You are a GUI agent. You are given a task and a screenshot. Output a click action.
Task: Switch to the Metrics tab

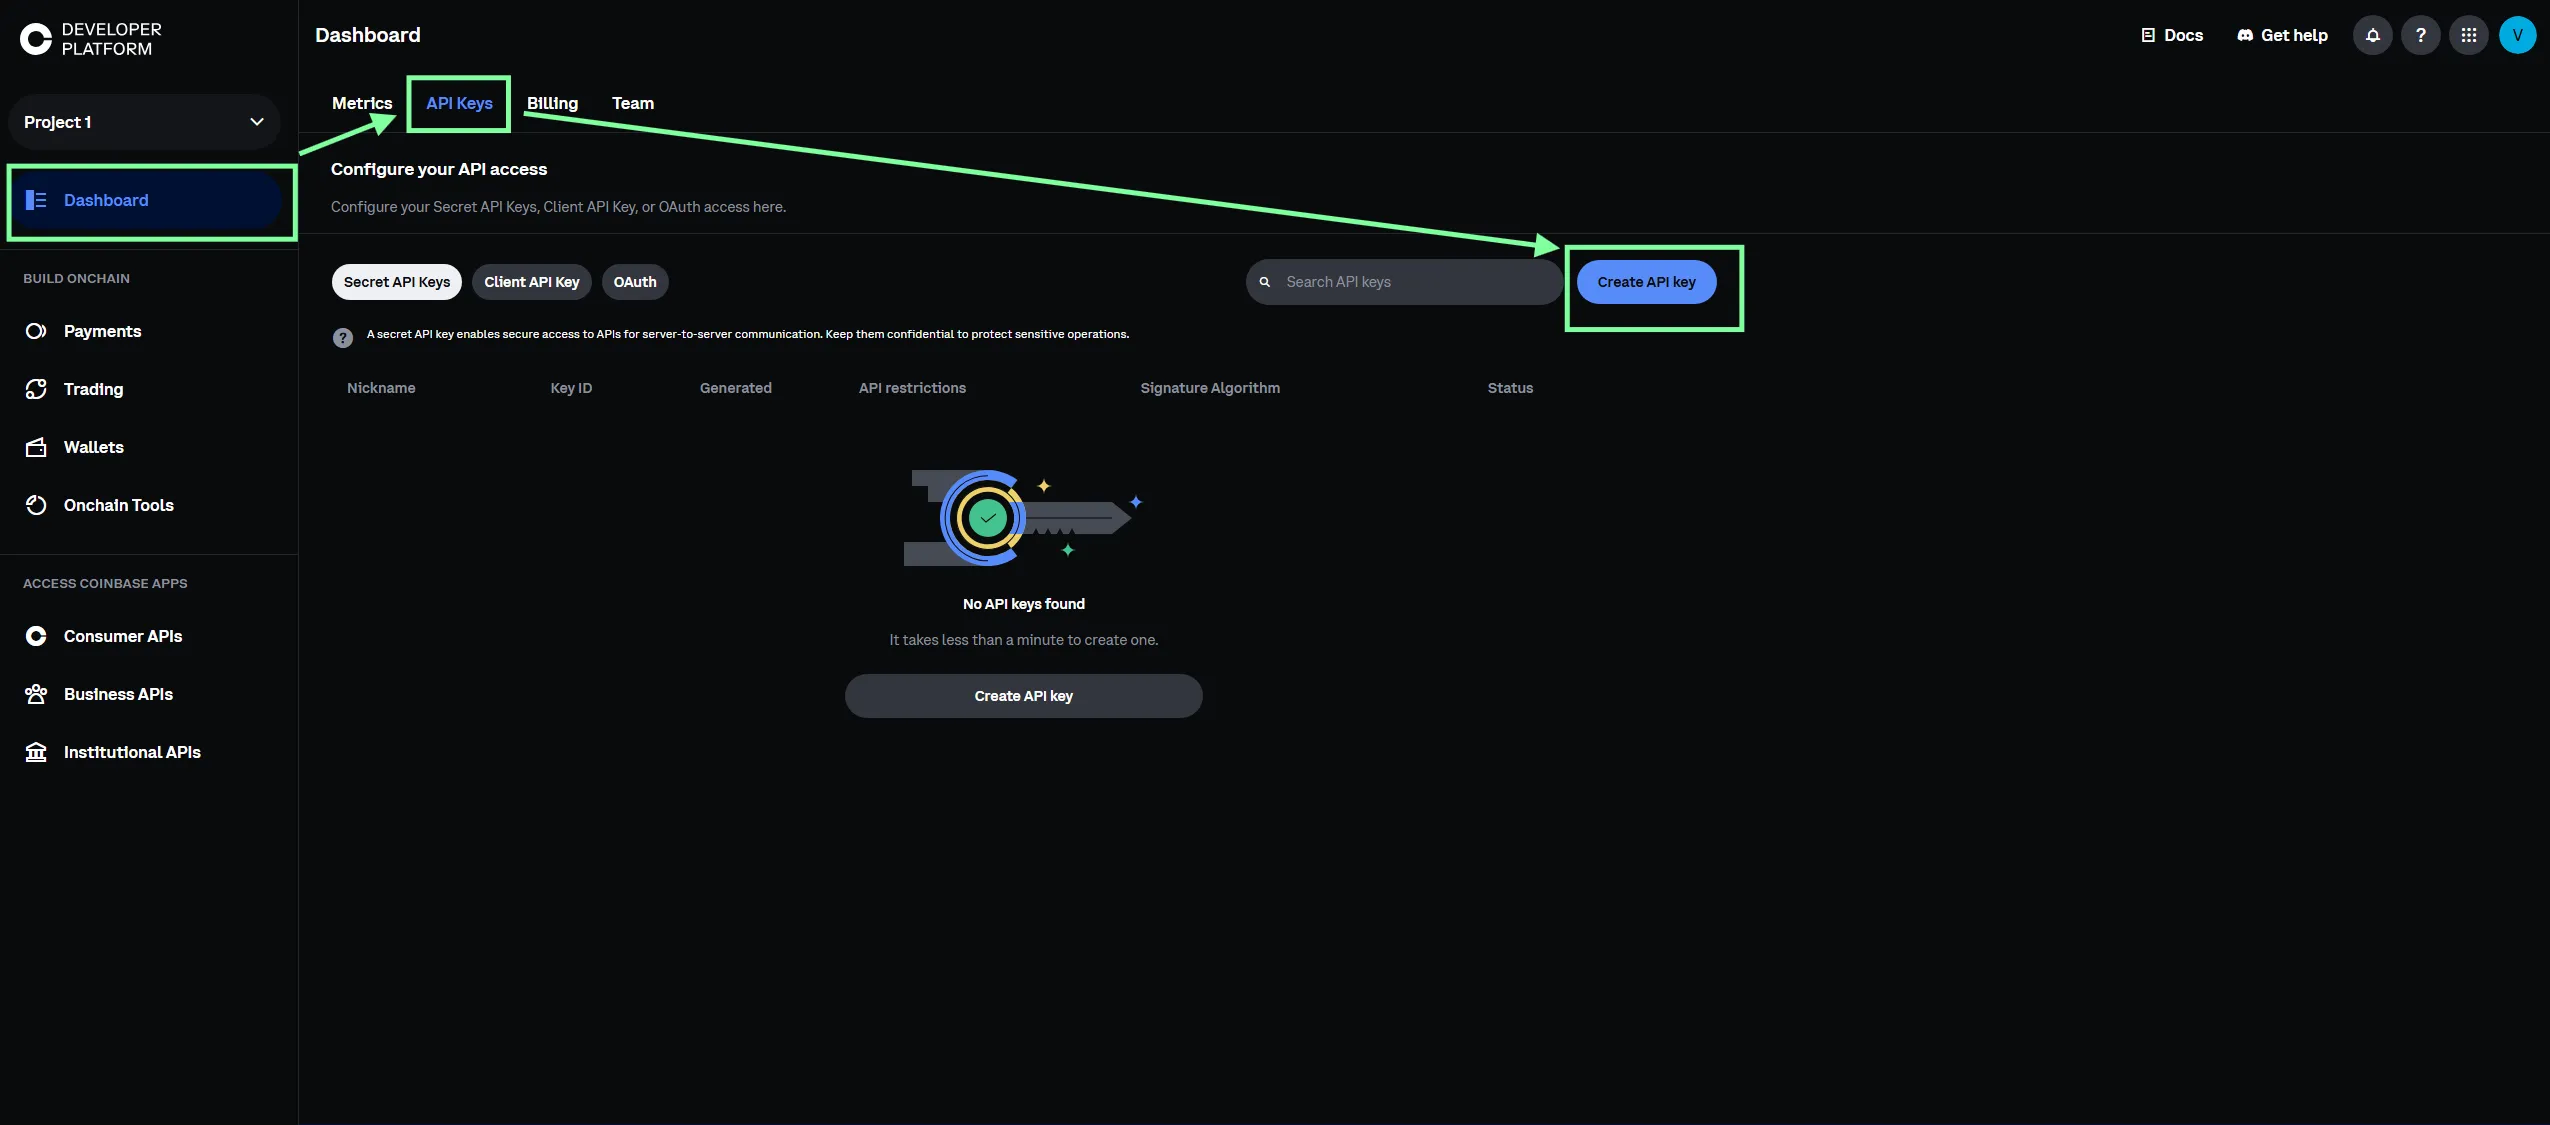[x=362, y=103]
